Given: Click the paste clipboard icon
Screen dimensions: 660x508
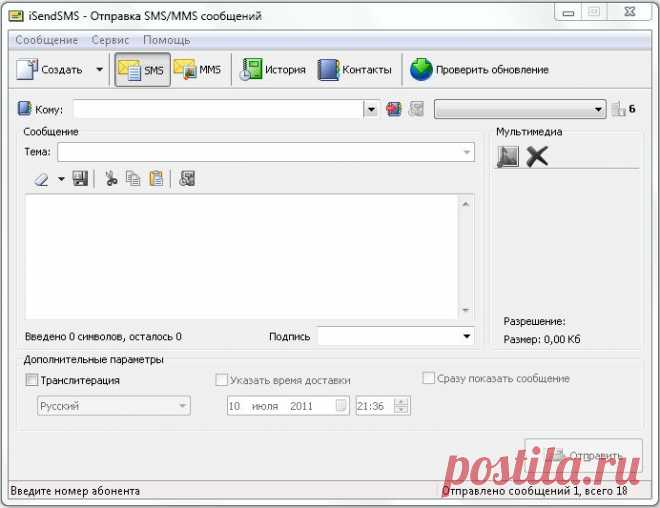Looking at the screenshot, I should (156, 179).
